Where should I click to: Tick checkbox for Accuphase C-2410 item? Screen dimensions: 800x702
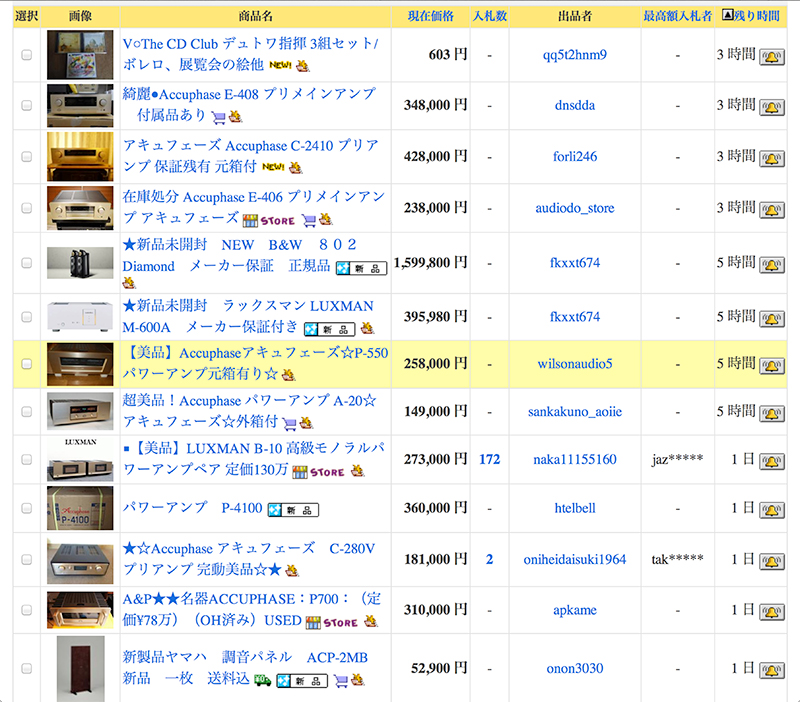coord(27,157)
